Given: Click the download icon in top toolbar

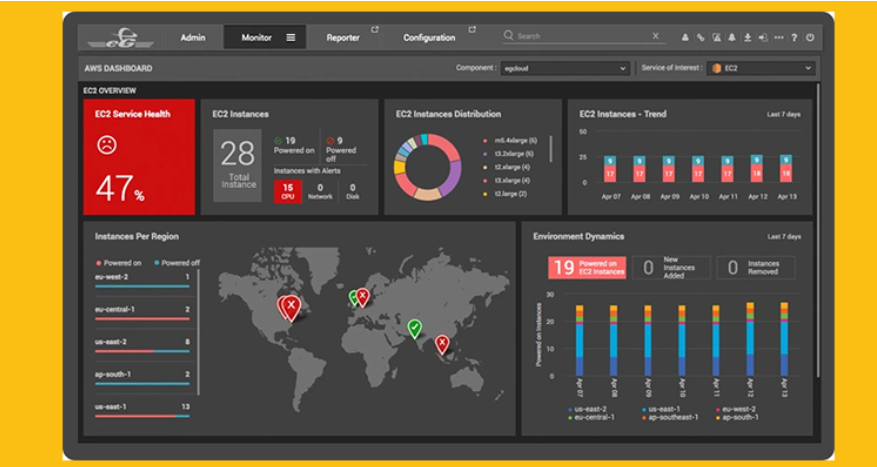Looking at the screenshot, I should (x=747, y=37).
